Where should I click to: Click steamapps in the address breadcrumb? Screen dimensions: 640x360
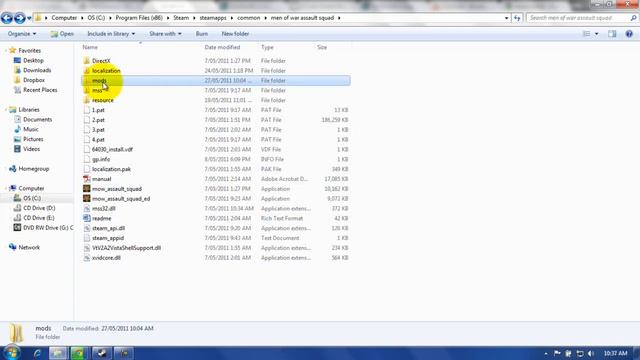pos(213,18)
